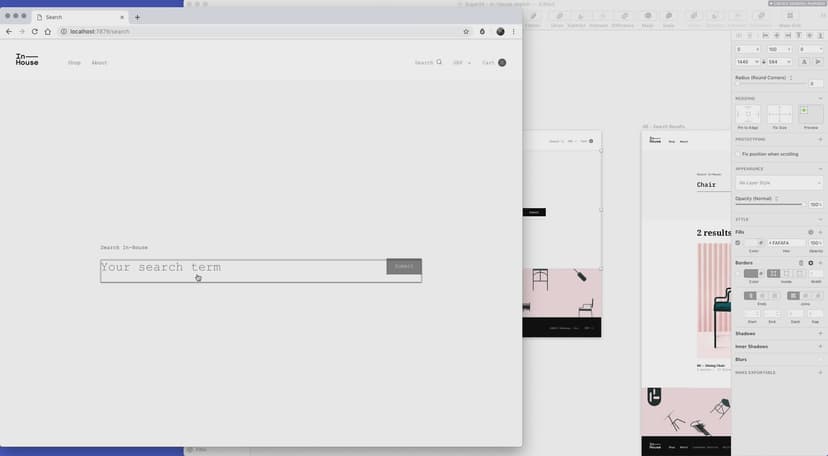Screen dimensions: 828x456
Task: Open the Opacity blend mode dropdown
Action: coord(777,198)
